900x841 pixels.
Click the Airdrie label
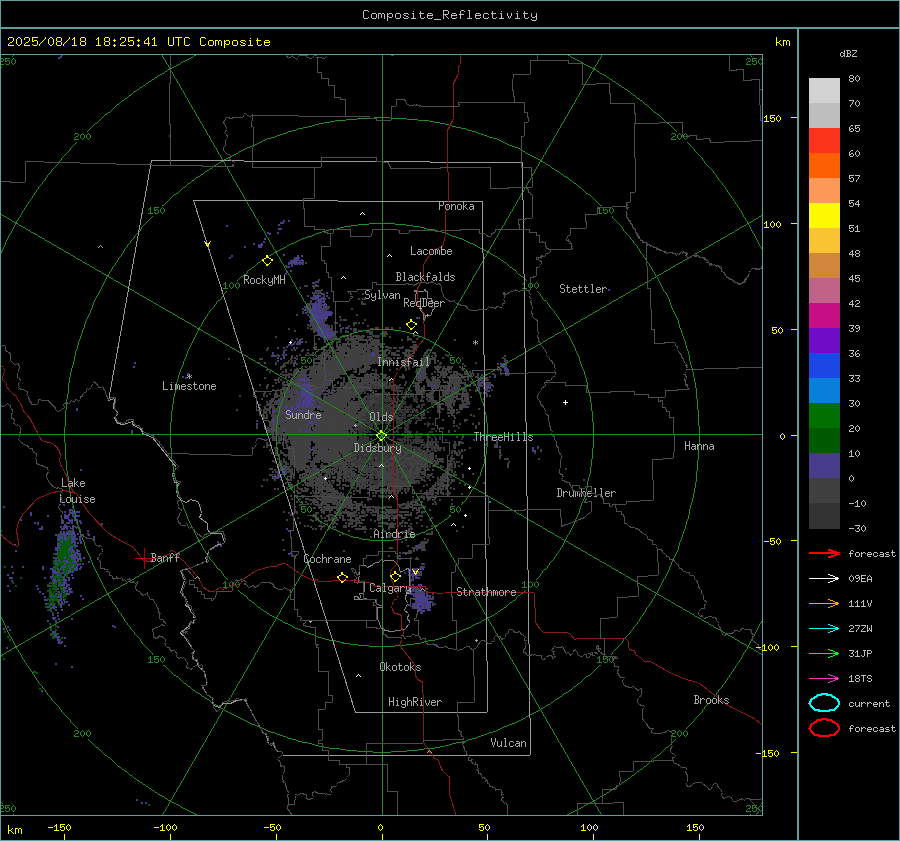coord(394,534)
